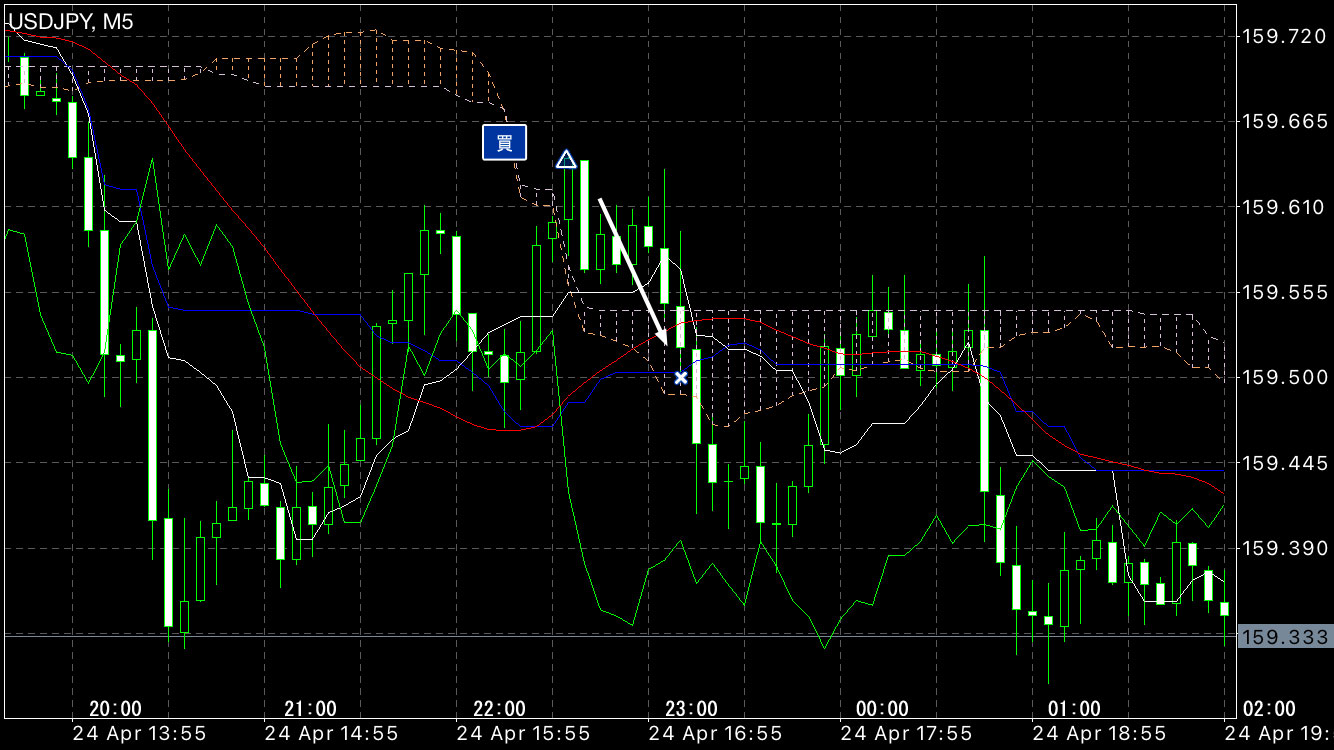Click the 159.610 price level label

click(1283, 207)
